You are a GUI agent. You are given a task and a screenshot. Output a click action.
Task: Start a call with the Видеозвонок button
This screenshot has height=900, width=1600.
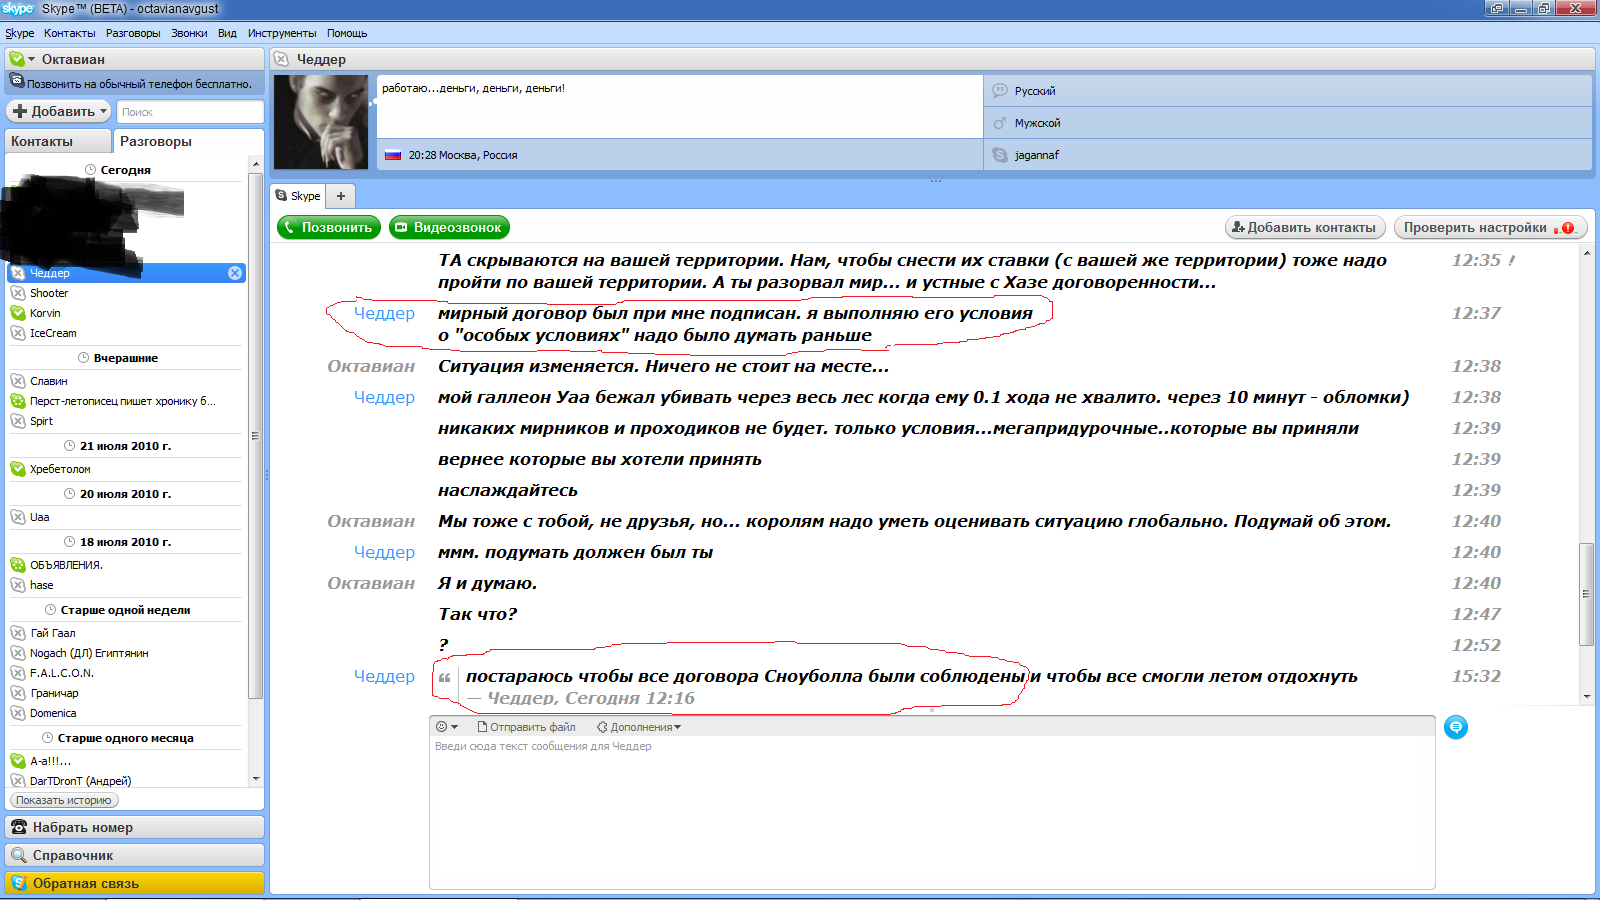pos(449,227)
